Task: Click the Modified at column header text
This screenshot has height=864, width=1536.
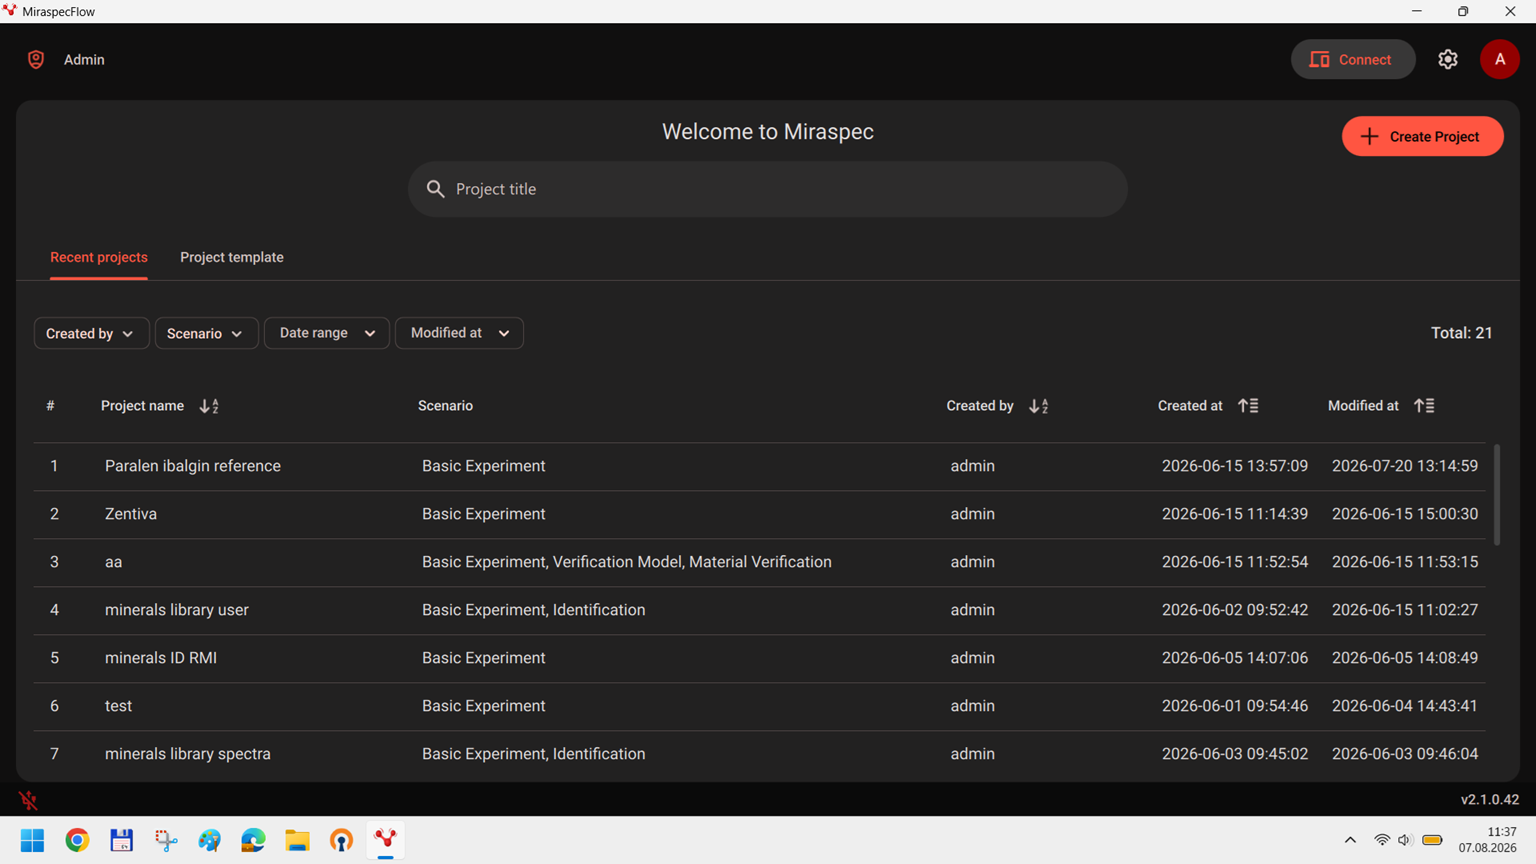Action: (x=1363, y=406)
